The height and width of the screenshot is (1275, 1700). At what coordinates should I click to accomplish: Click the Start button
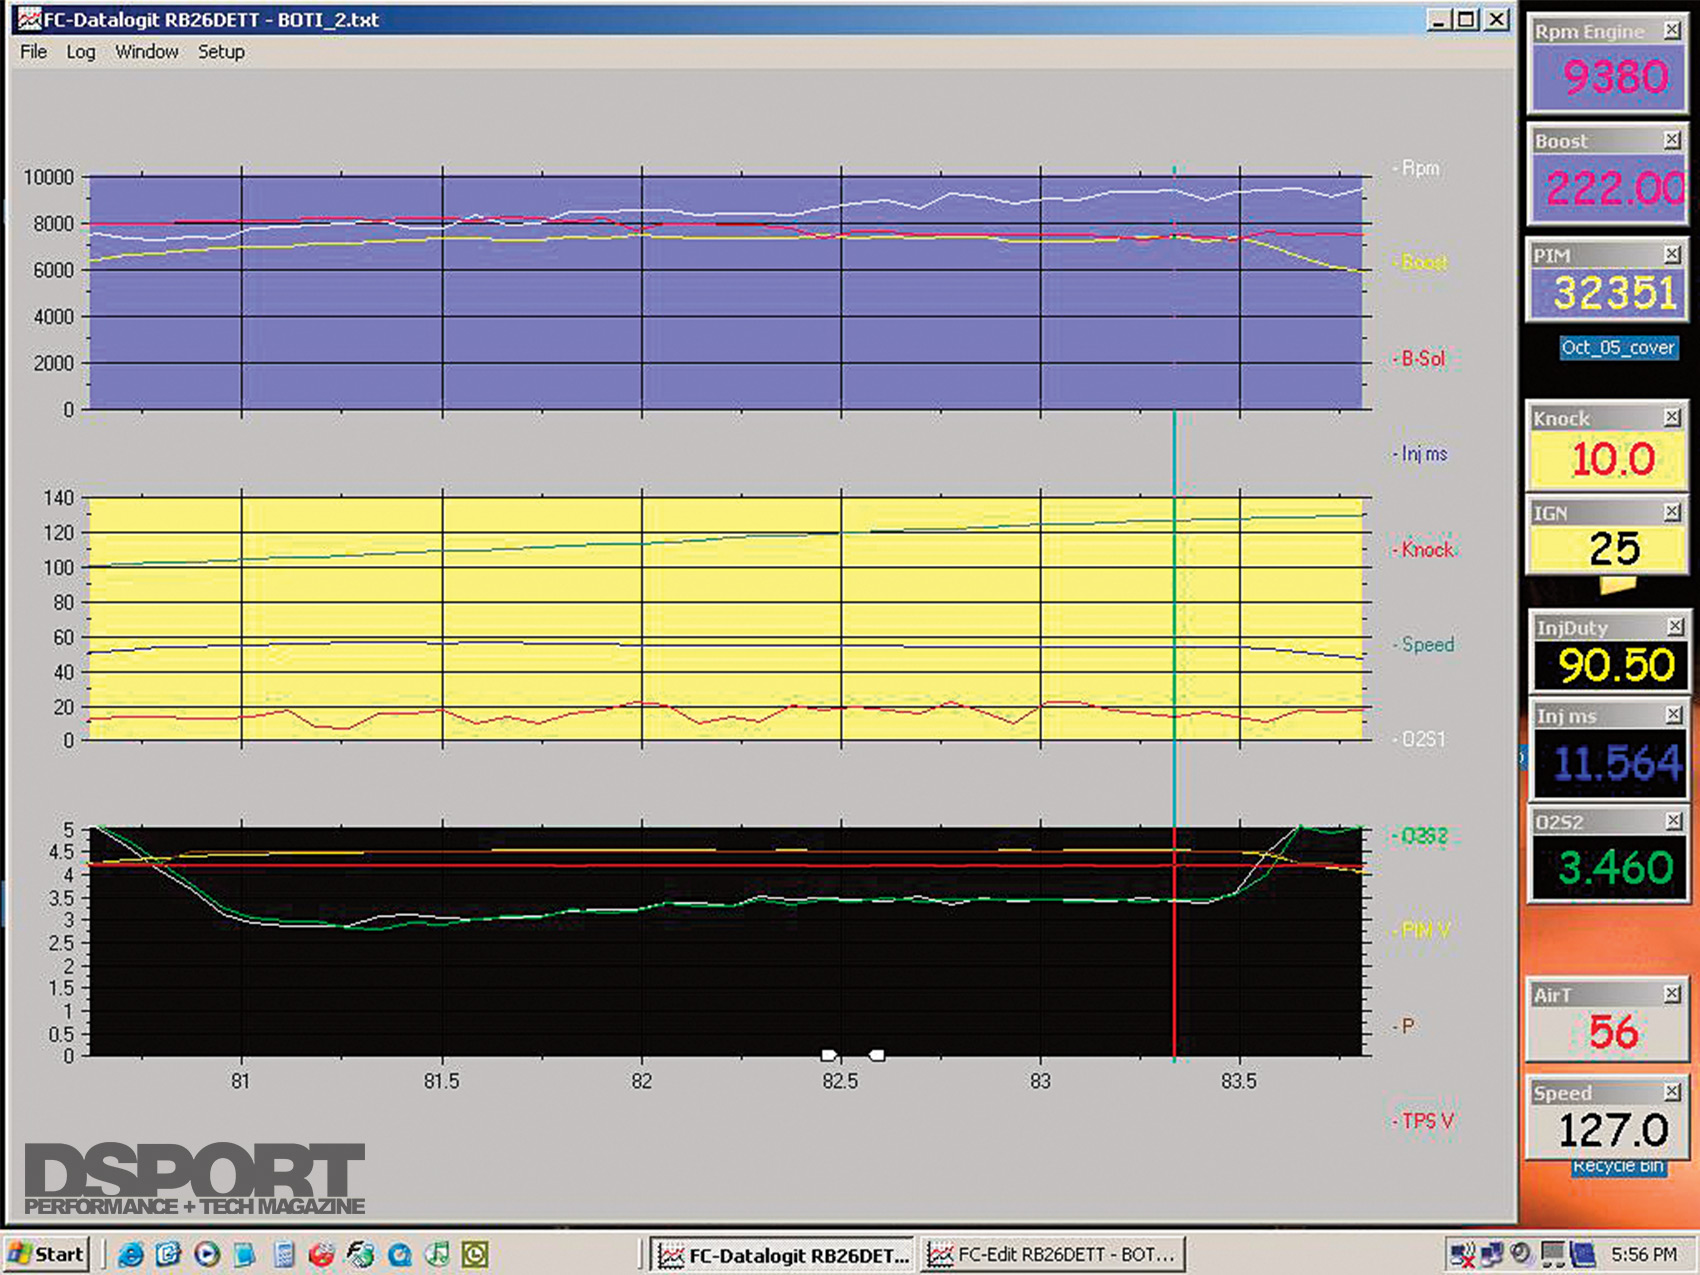point(47,1254)
